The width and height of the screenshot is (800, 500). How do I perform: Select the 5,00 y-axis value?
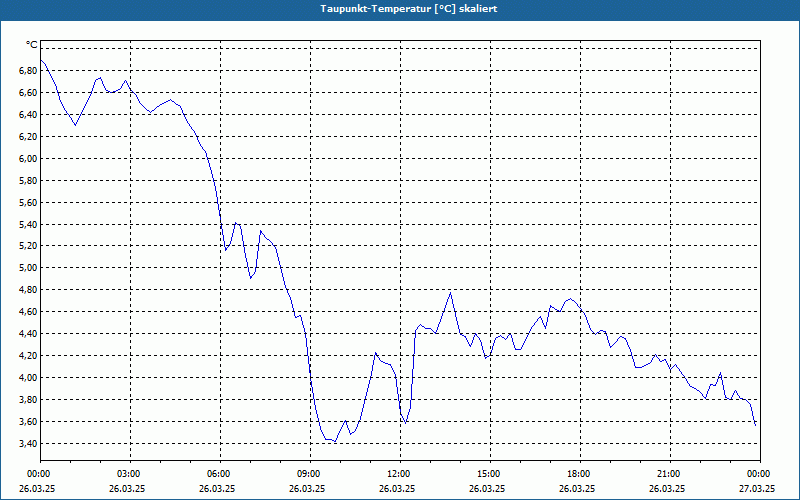click(28, 267)
